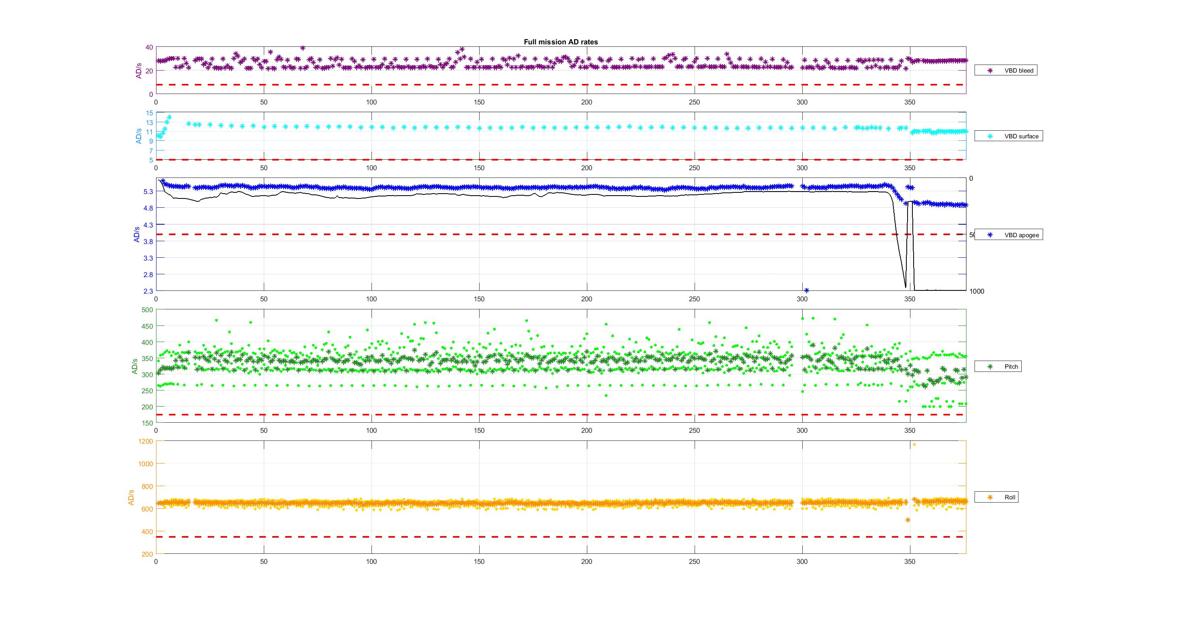The image size is (1200, 622).
Task: Click the 13 y-axis tick in VBD surface plot
Action: [x=149, y=123]
